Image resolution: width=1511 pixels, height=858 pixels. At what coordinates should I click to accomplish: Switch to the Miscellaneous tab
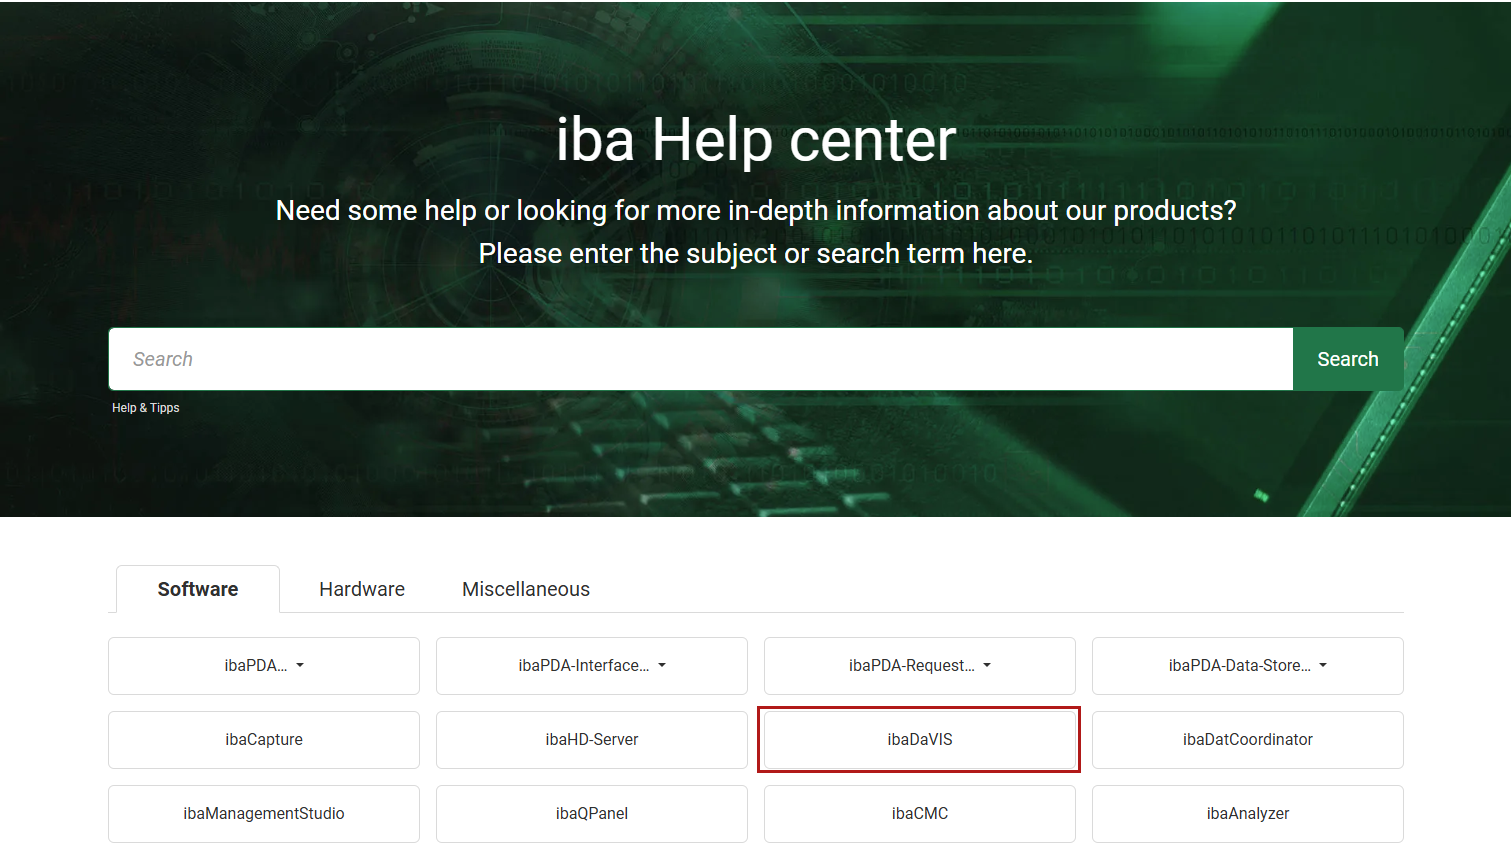pyautogui.click(x=526, y=589)
